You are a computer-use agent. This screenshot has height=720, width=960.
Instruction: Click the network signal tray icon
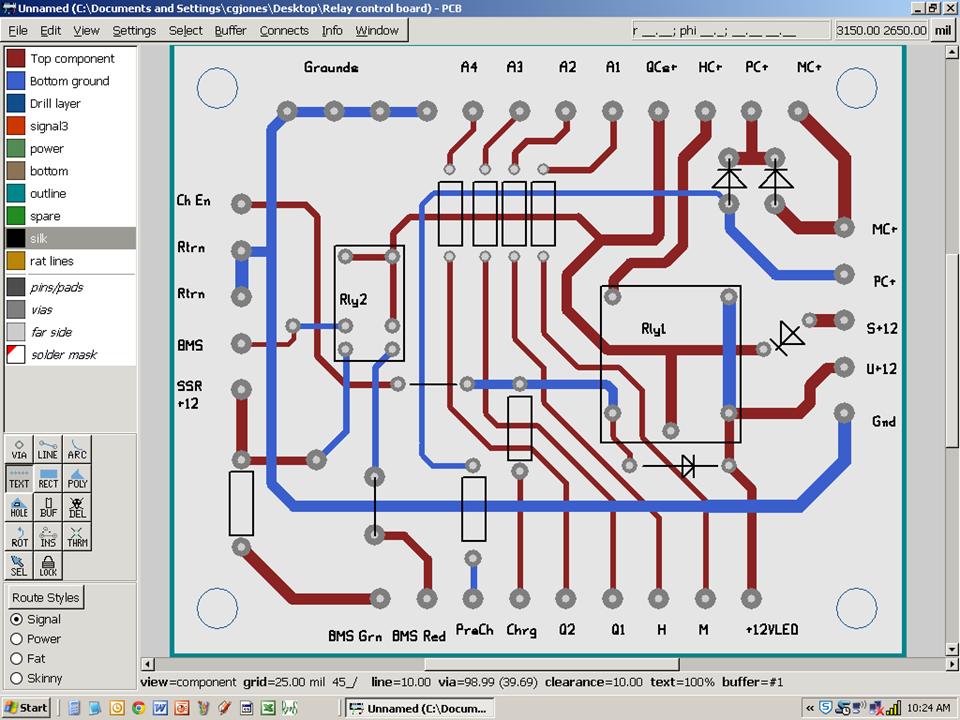coord(894,708)
